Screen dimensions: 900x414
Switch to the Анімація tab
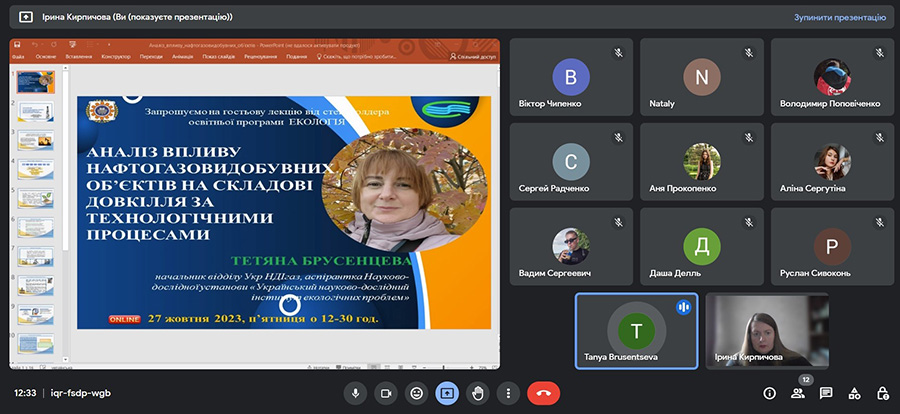click(183, 57)
